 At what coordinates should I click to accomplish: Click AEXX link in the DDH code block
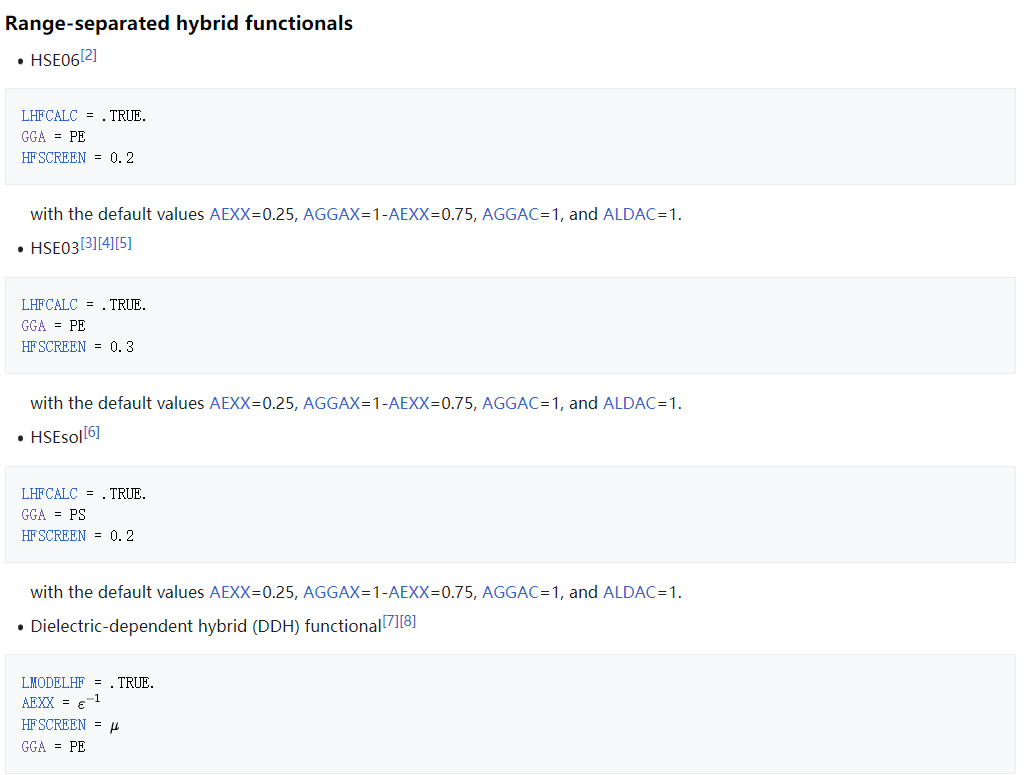pyautogui.click(x=37, y=704)
